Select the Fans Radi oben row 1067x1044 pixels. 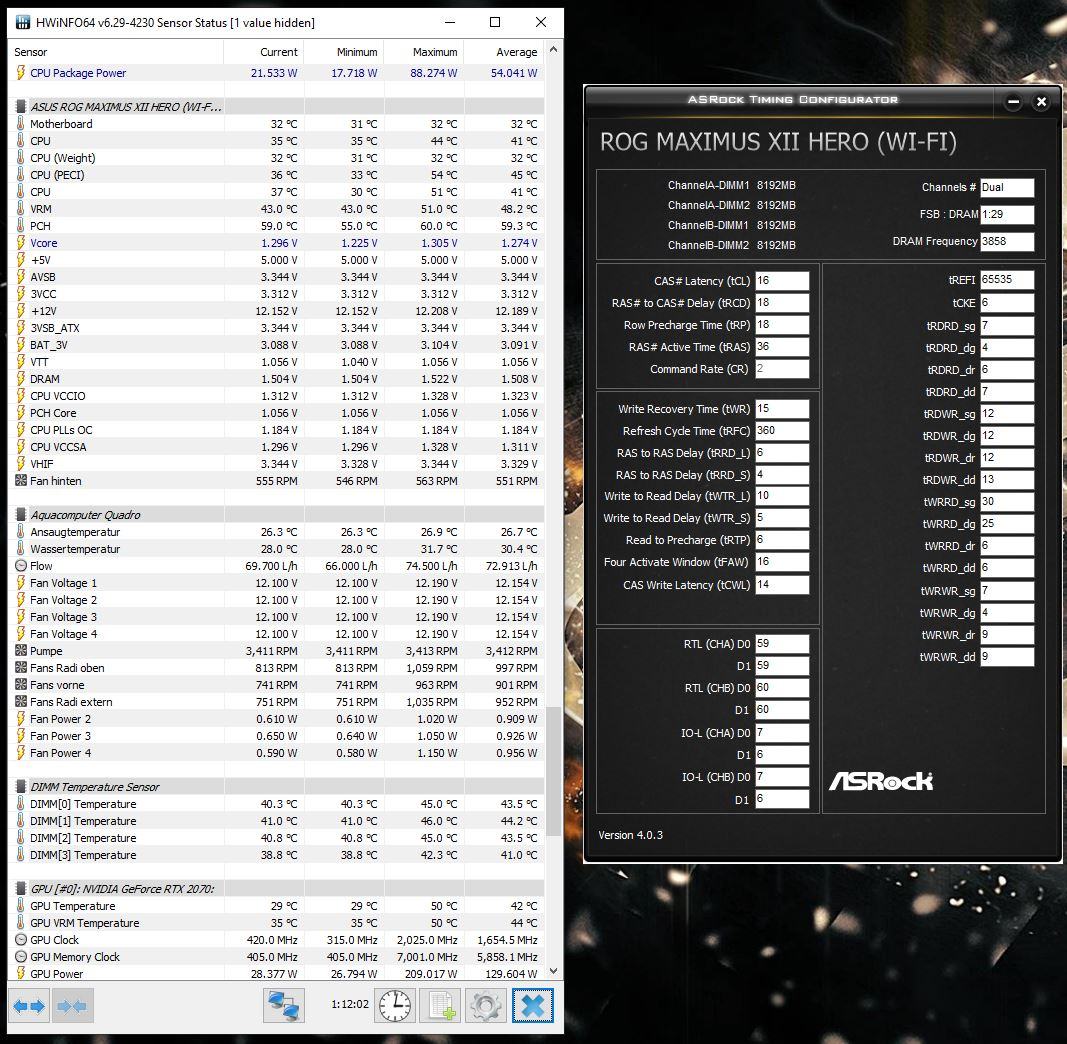[x=276, y=668]
